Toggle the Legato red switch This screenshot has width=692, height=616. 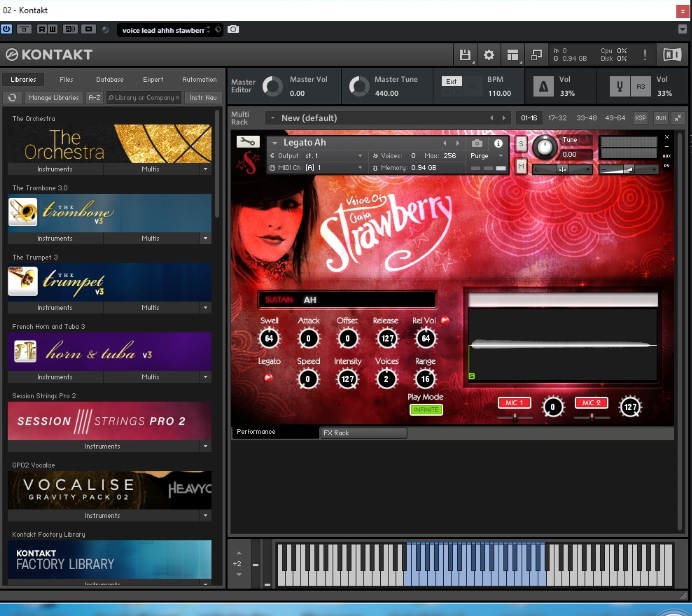pos(268,378)
